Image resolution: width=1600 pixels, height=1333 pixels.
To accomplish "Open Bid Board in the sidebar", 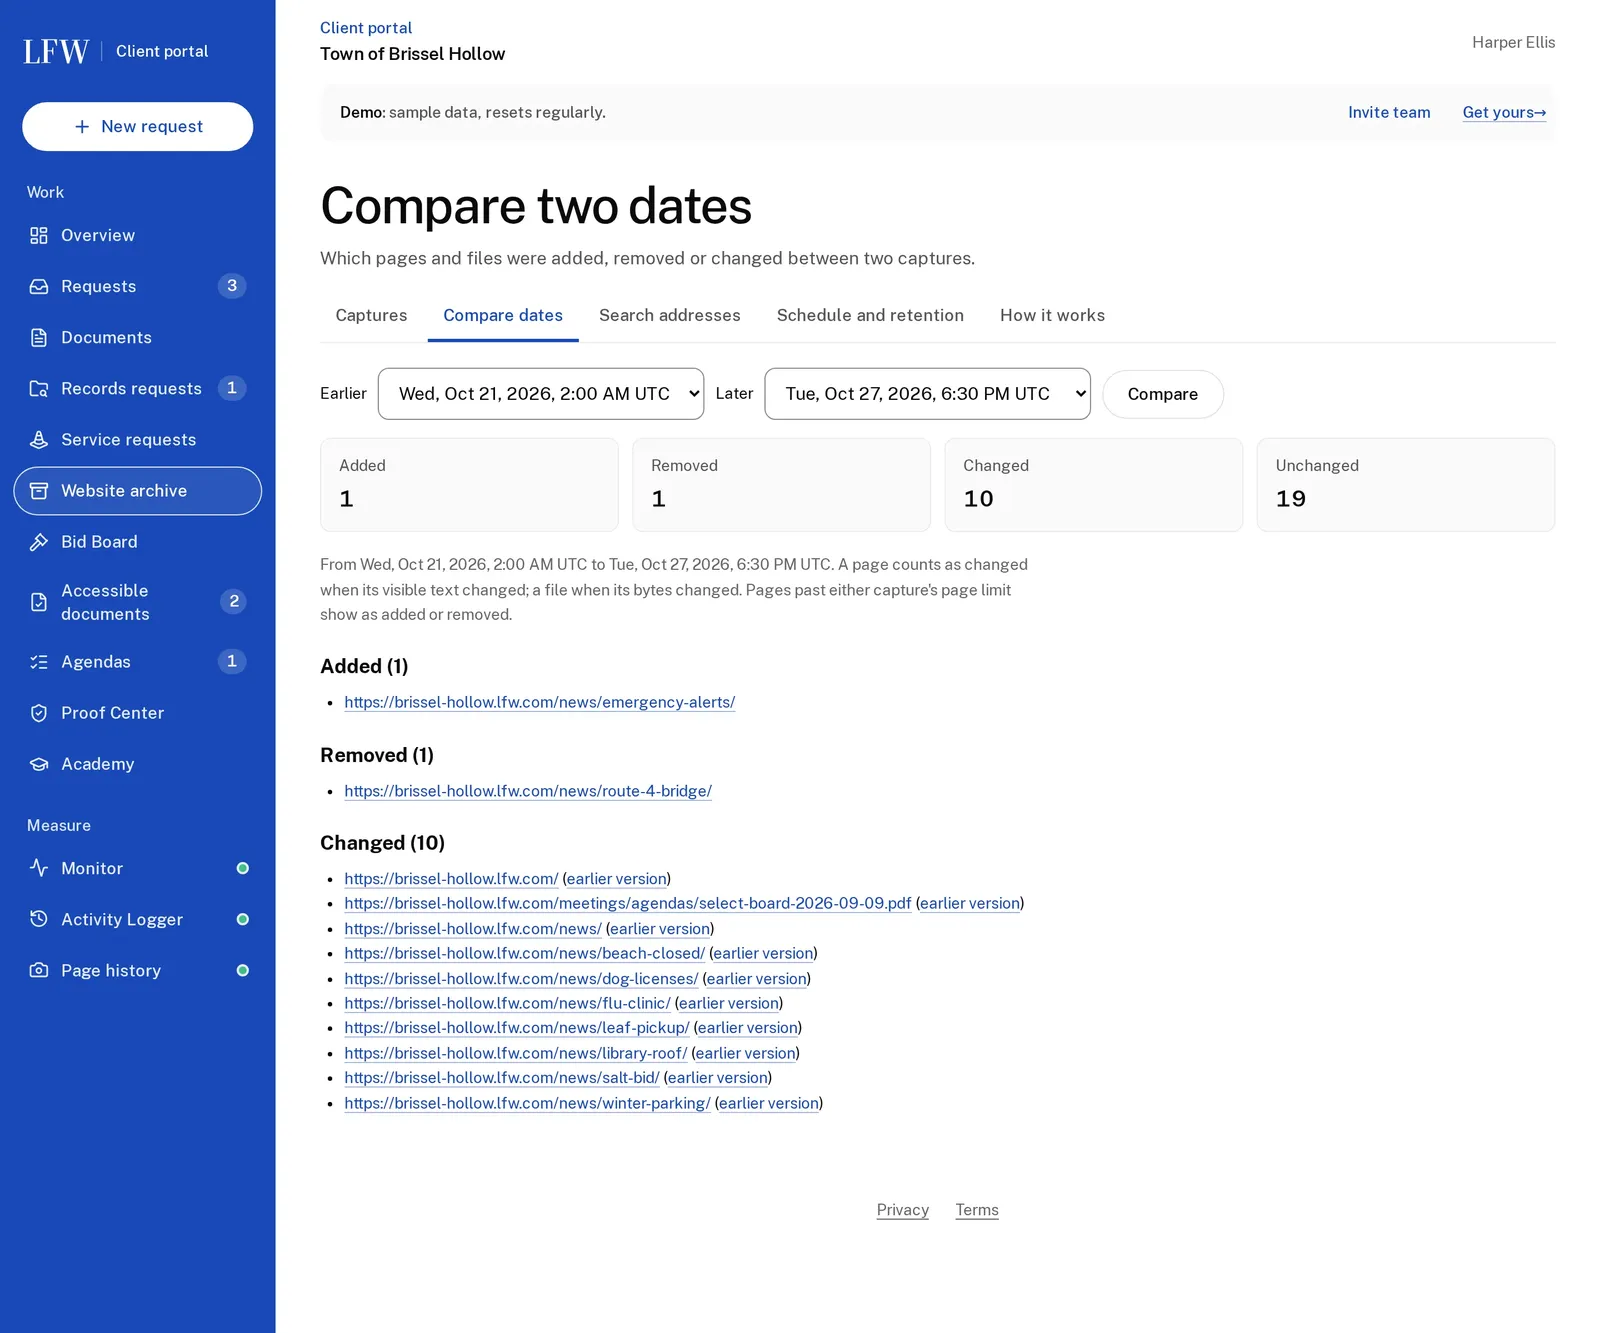I will tap(138, 542).
